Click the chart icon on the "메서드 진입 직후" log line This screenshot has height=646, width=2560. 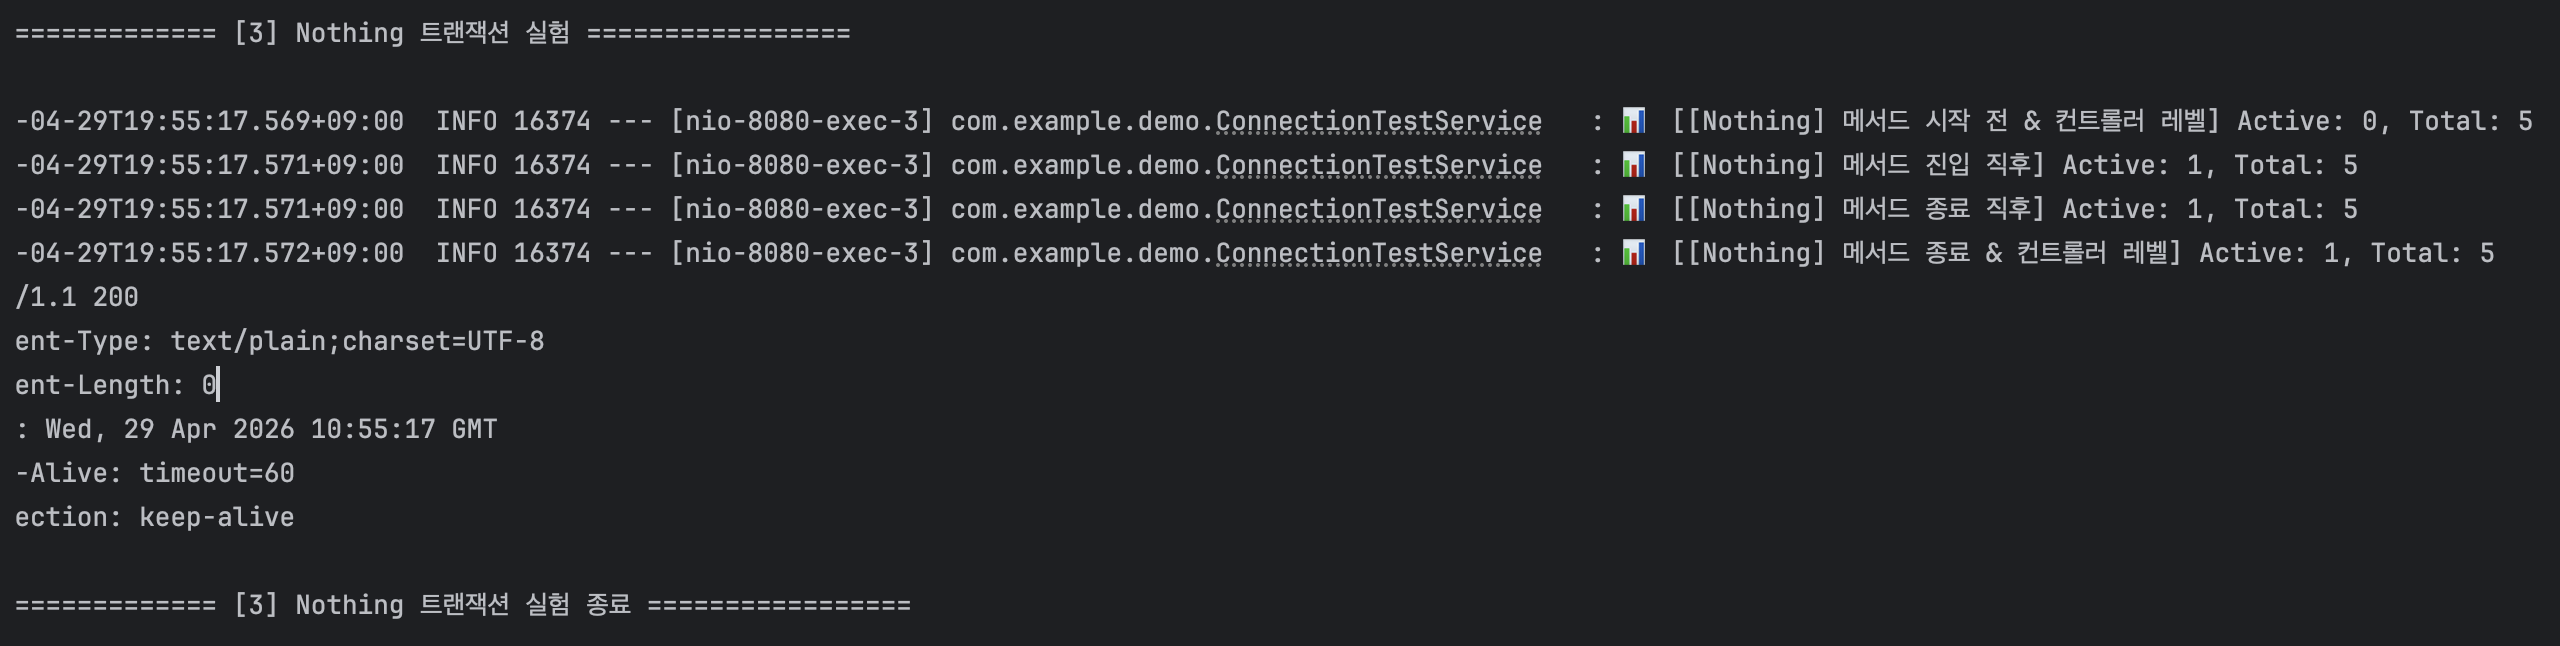(x=1633, y=165)
